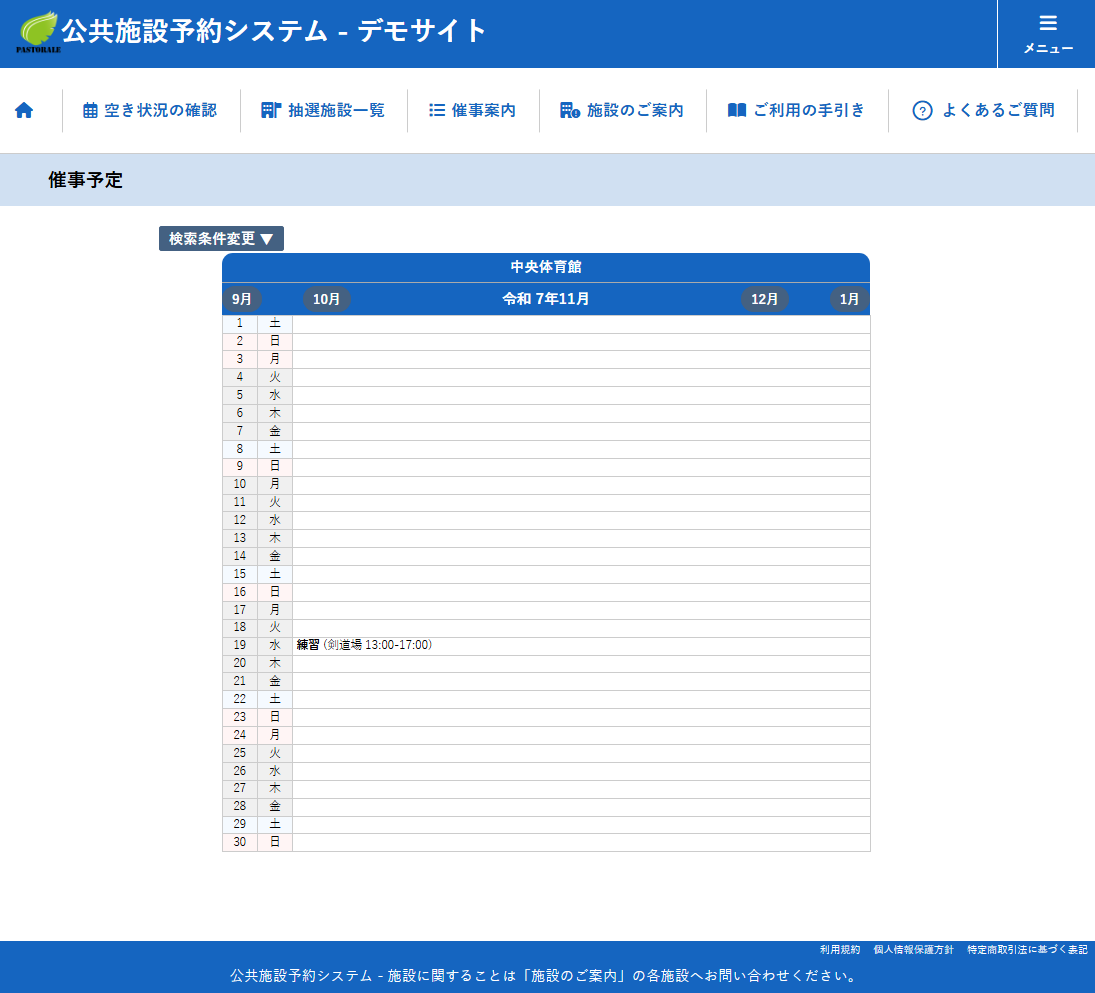Open 個人情報保護方針 footer link

click(x=913, y=949)
